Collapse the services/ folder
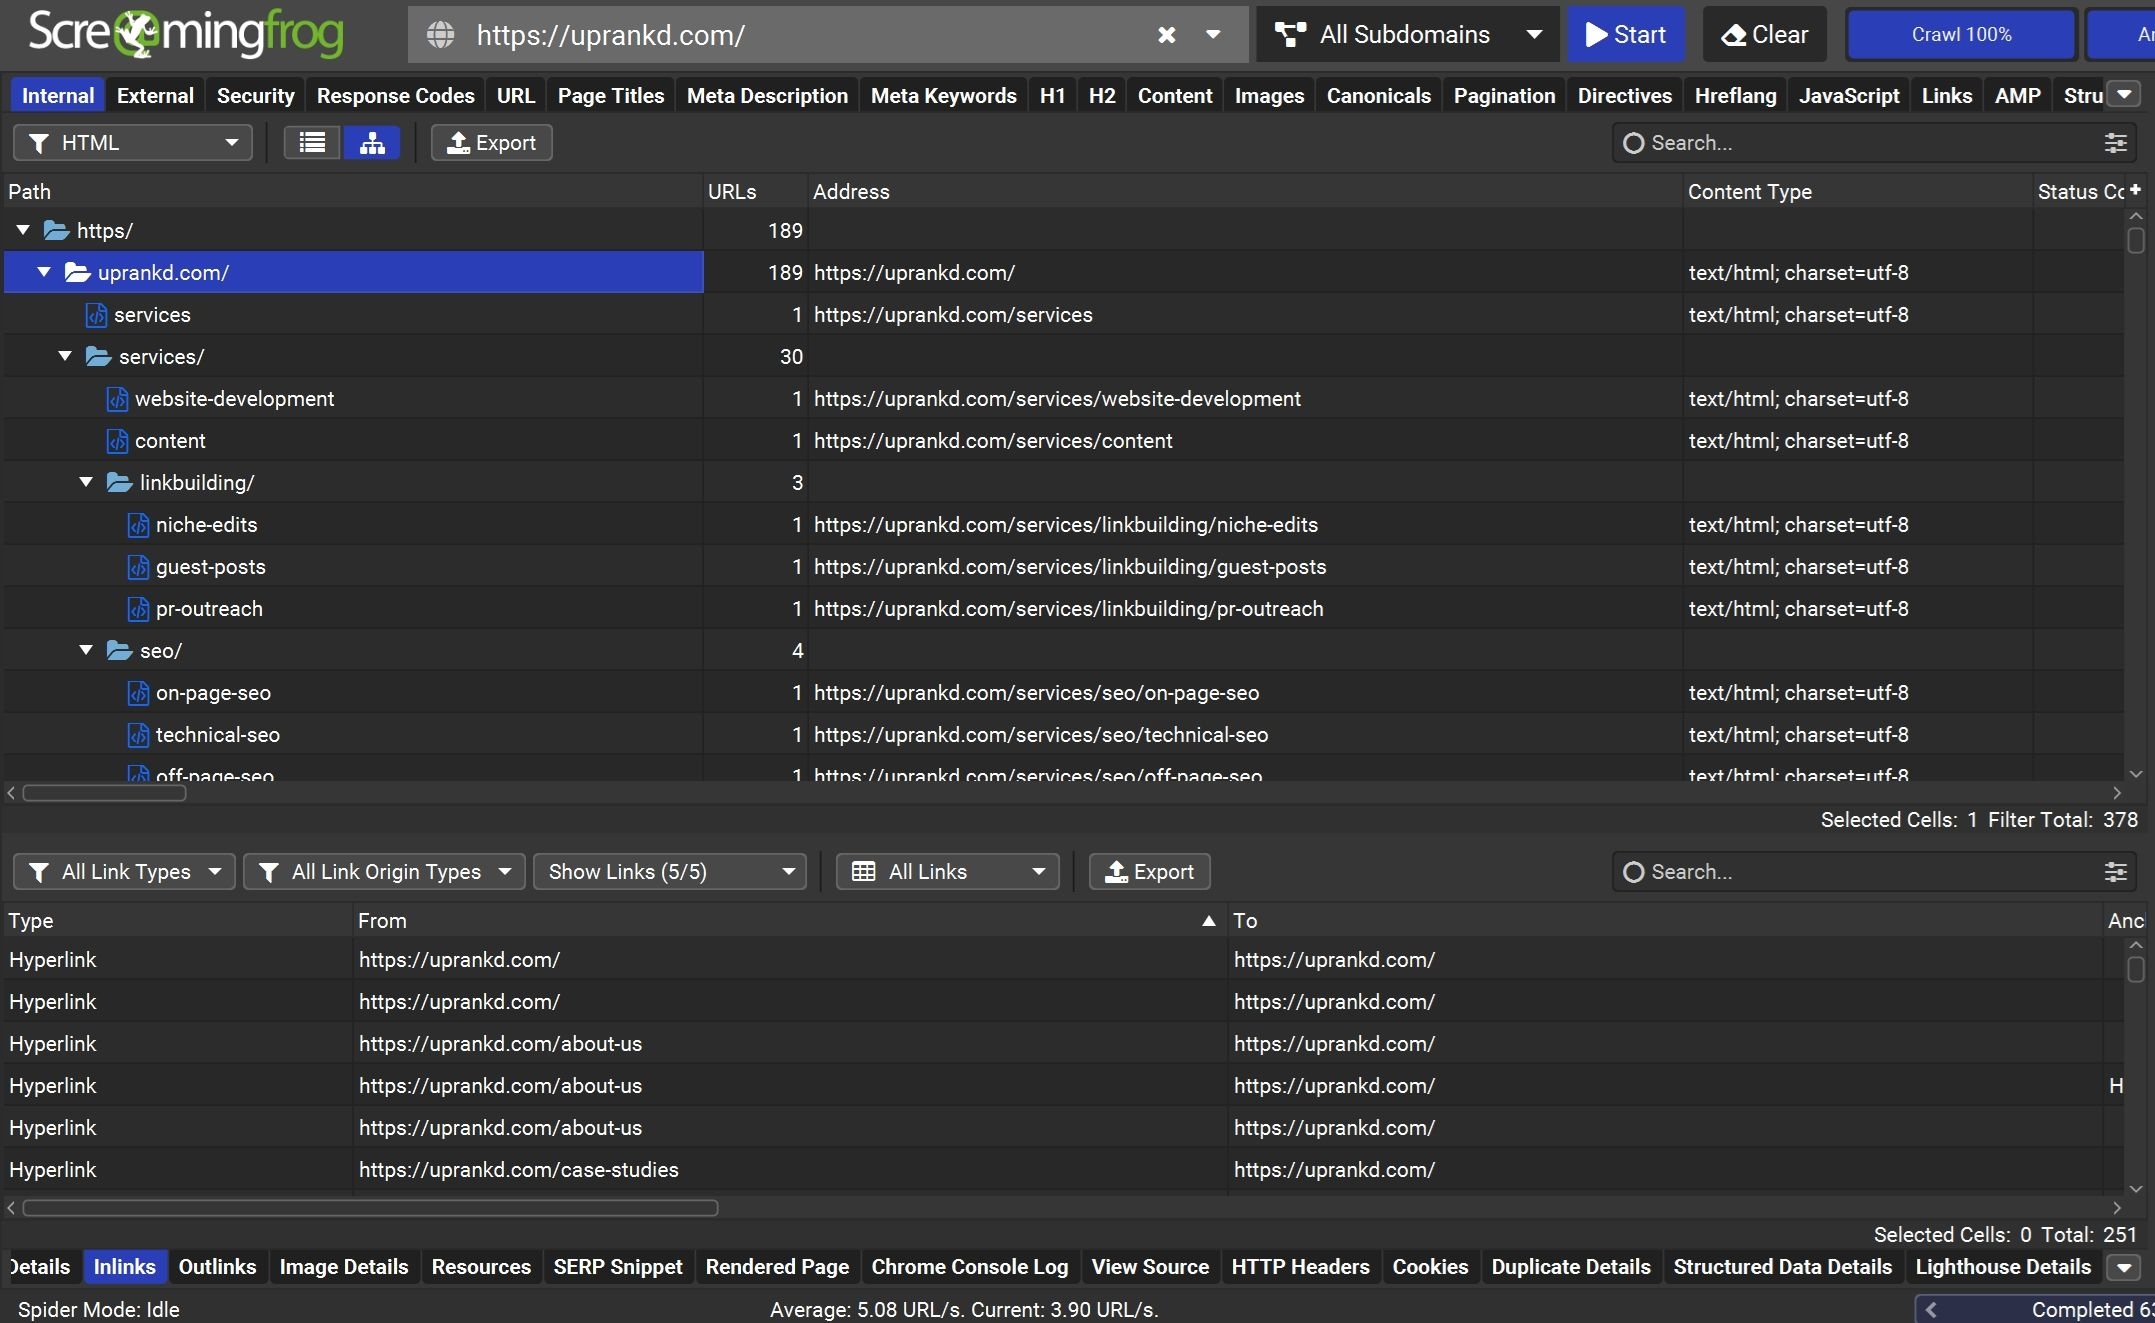The image size is (2155, 1323). 65,356
